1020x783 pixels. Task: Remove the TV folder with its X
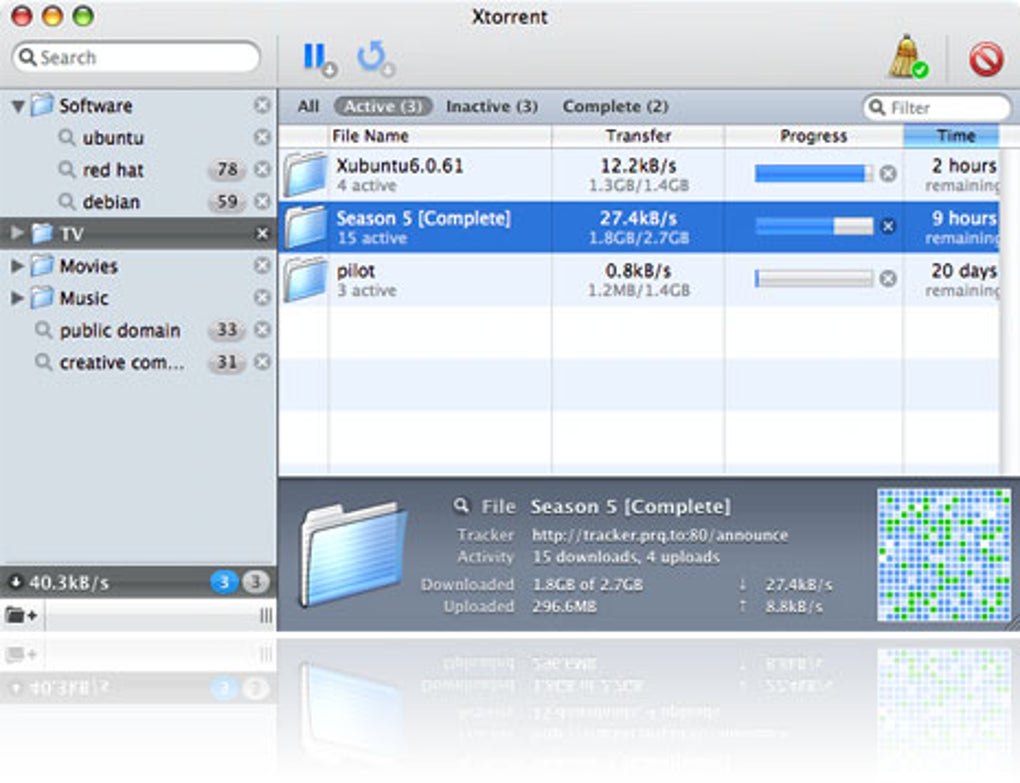click(262, 233)
